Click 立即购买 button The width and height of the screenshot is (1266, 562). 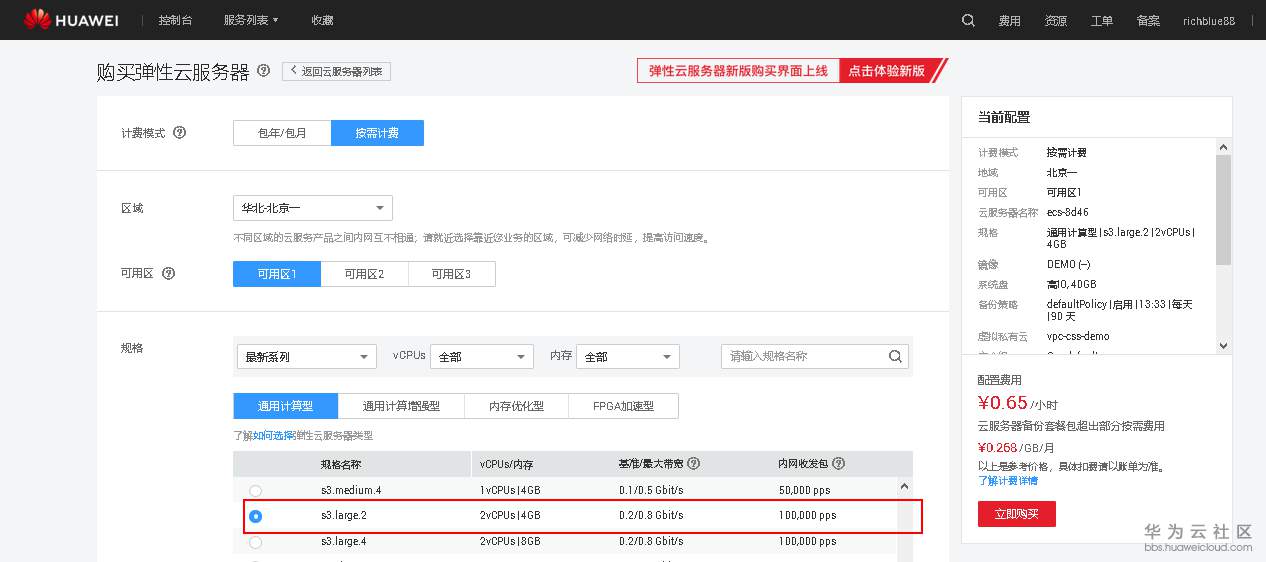pos(1017,514)
